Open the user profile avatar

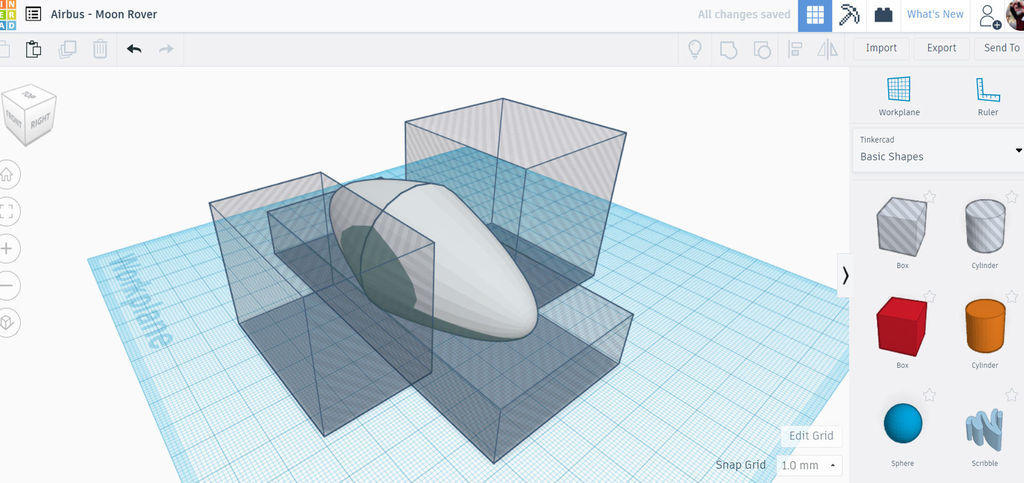pyautogui.click(x=1016, y=14)
